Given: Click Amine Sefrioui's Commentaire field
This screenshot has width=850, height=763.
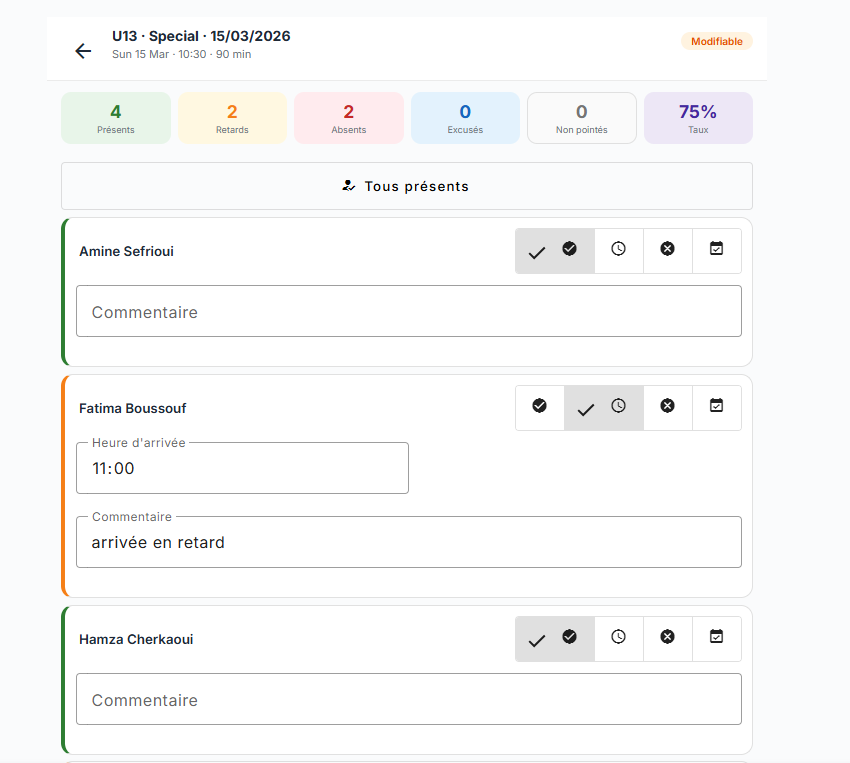Looking at the screenshot, I should pos(408,312).
